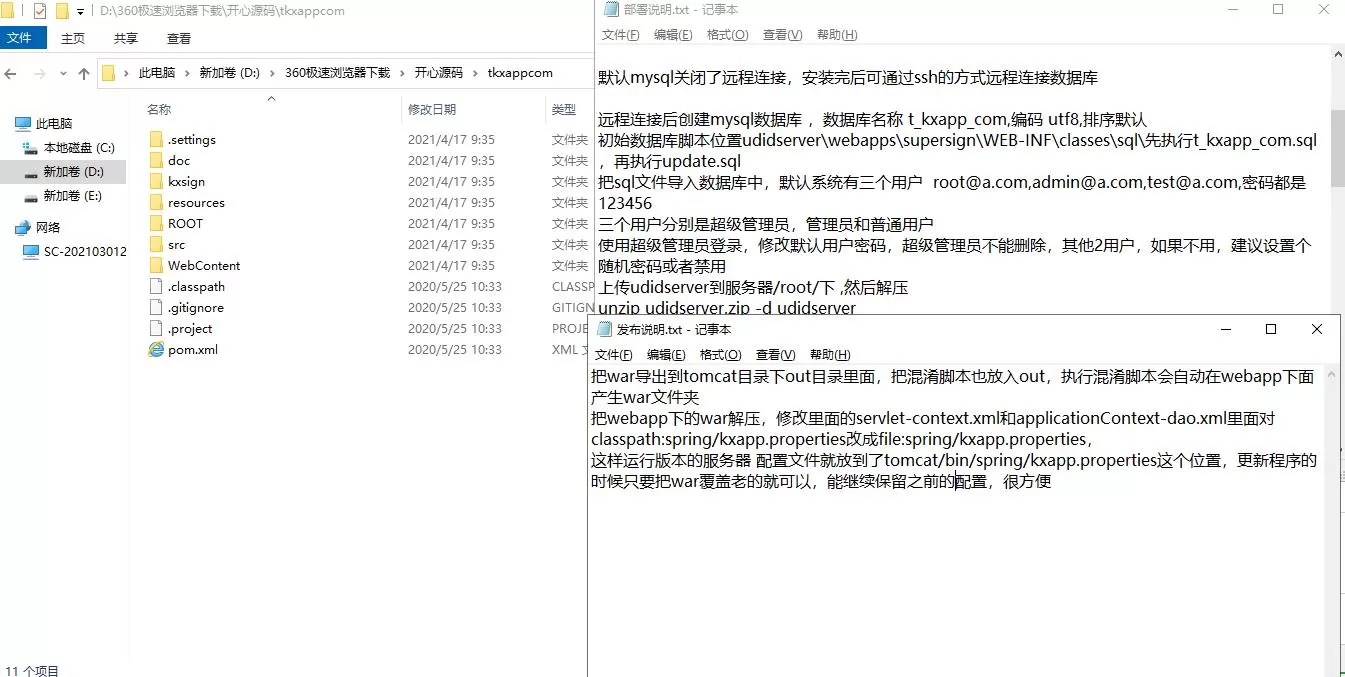This screenshot has height=677, width=1345.
Task: Switch to the 共享 ribbon tab
Action: coord(126,38)
